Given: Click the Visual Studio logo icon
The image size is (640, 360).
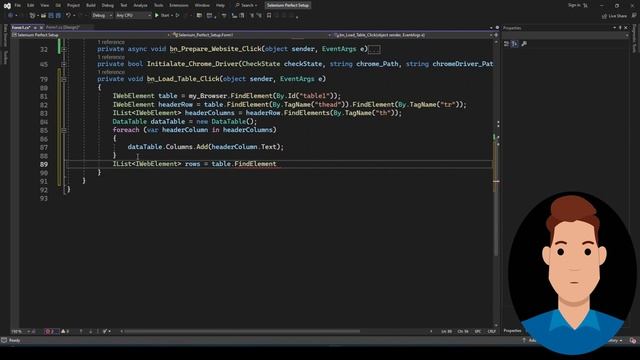Looking at the screenshot, I should (x=7, y=6).
